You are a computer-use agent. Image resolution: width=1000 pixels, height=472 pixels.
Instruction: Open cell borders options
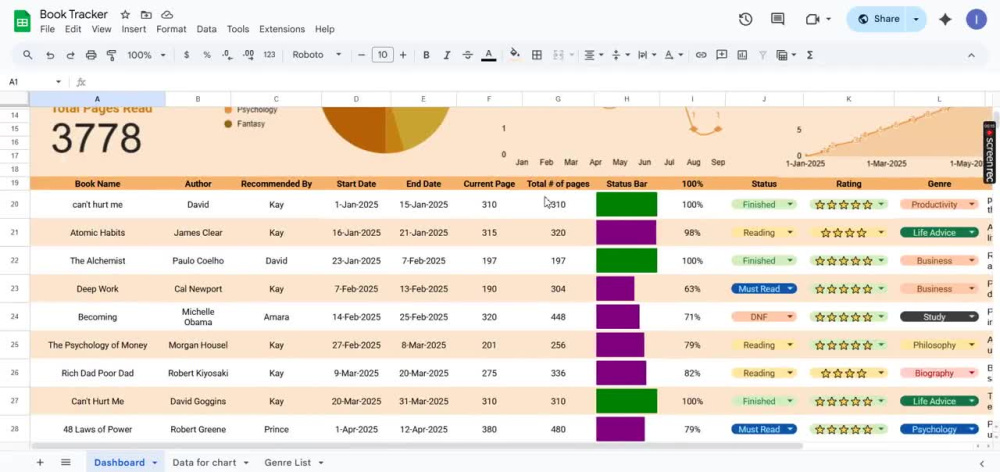537,55
